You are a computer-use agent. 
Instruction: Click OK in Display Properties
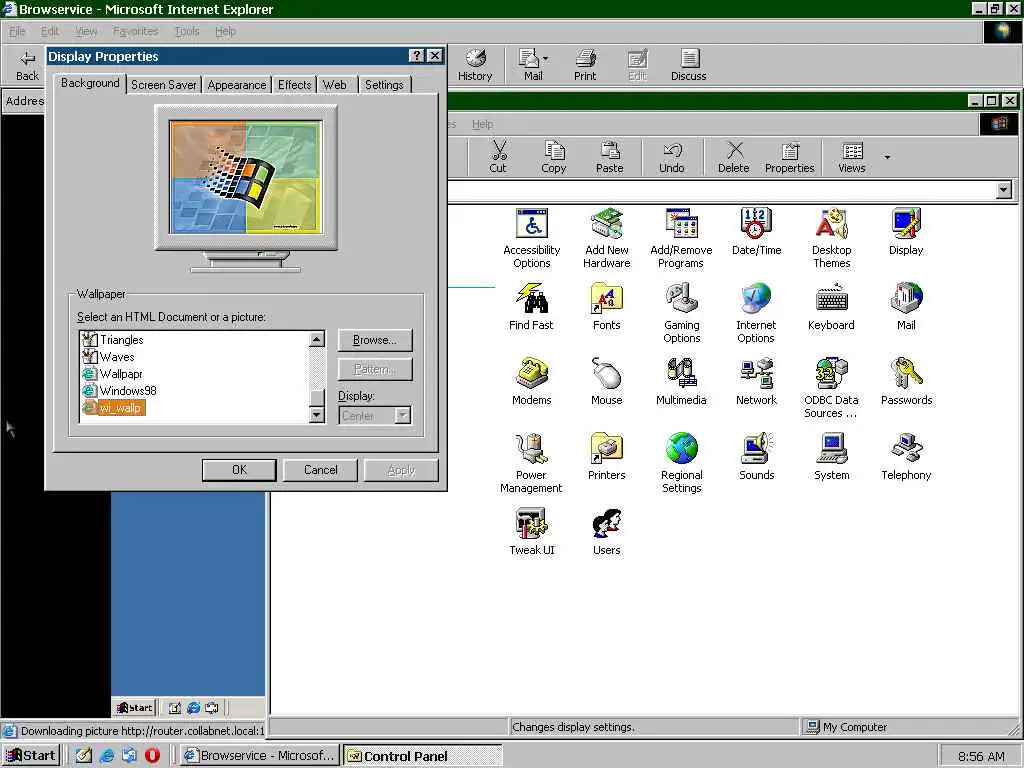(x=239, y=470)
